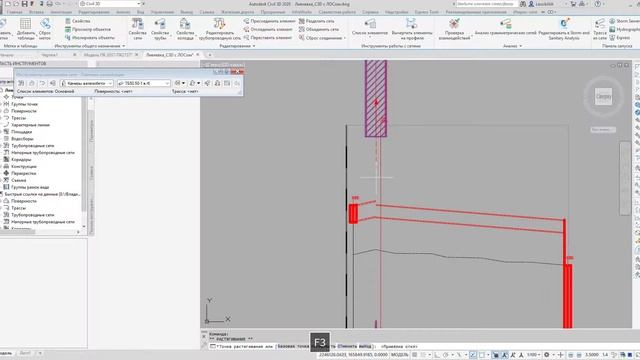The image size is (640, 360).
Task: Click Добавить таблицы ribbon button
Action: [26, 29]
